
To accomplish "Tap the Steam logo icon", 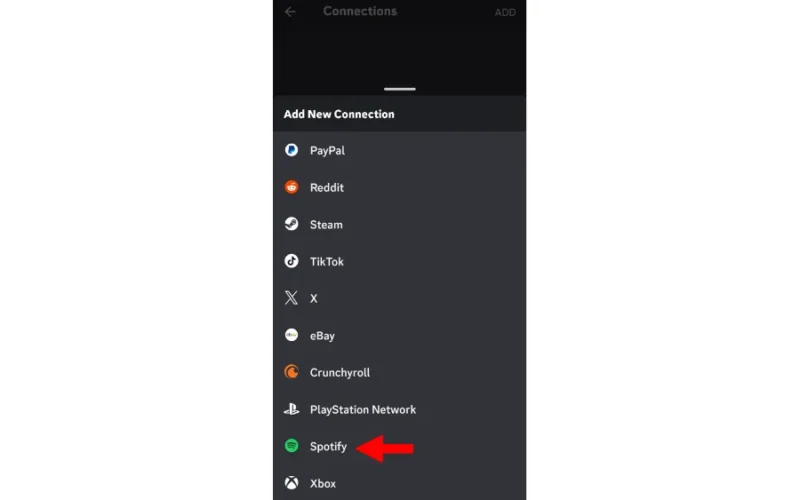I will coord(291,224).
